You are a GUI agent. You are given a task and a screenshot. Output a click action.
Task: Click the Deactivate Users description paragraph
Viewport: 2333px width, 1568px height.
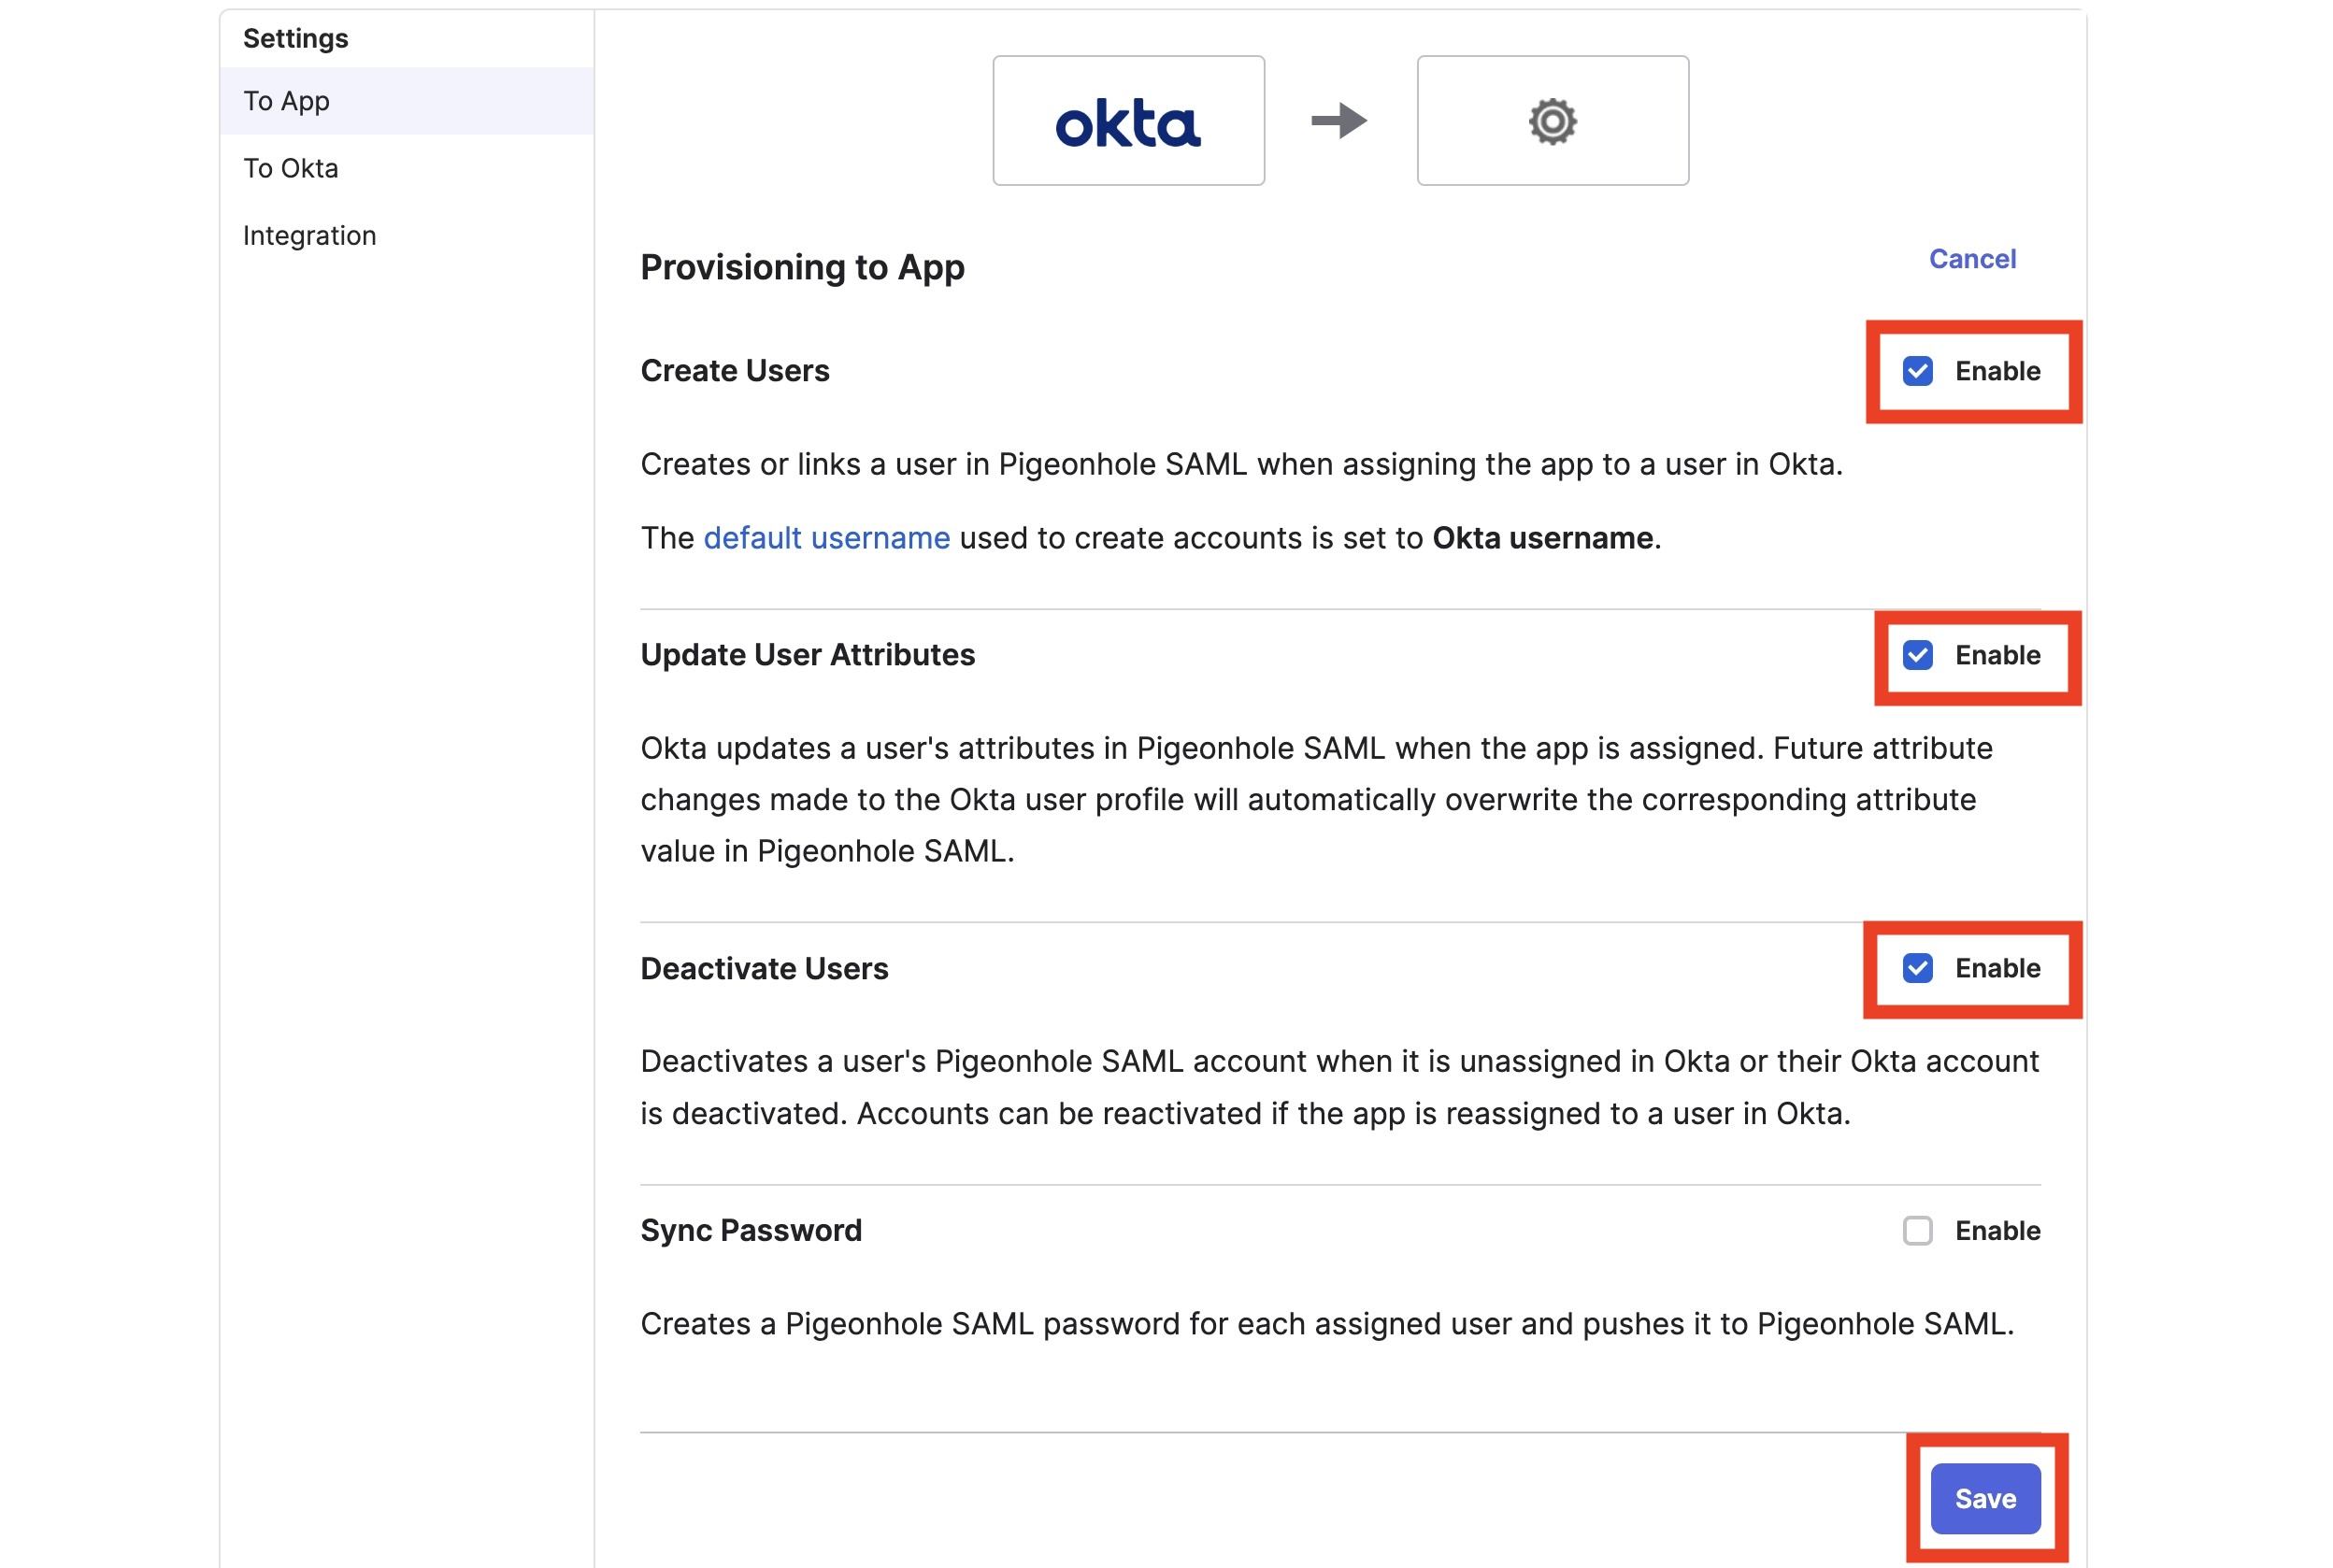coord(1339,1087)
